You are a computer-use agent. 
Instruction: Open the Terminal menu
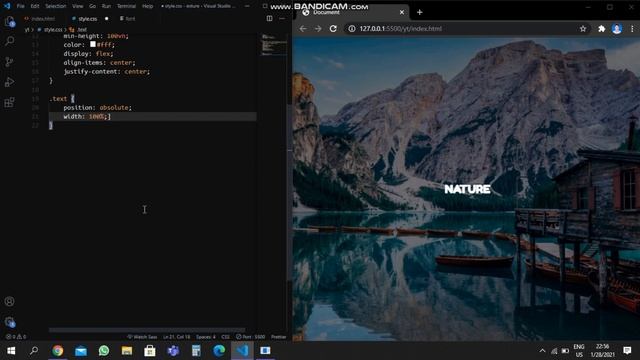point(126,6)
